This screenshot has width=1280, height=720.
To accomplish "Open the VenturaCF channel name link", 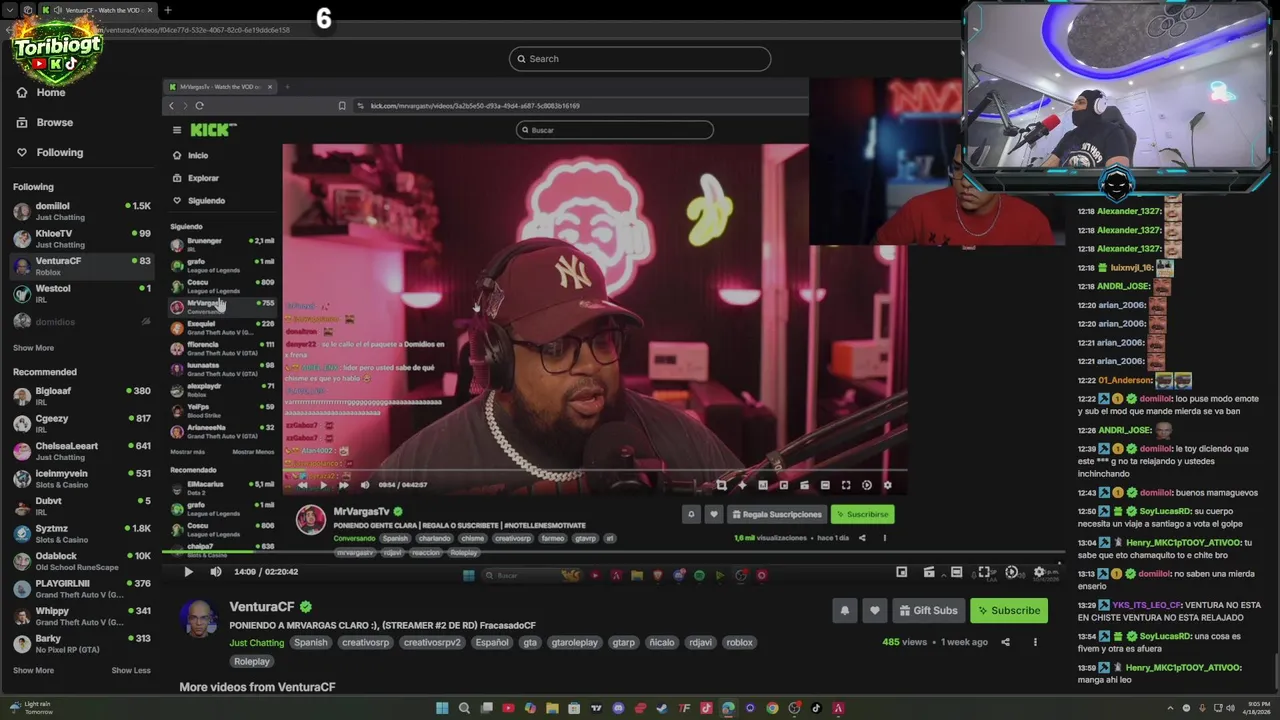I will click(262, 607).
